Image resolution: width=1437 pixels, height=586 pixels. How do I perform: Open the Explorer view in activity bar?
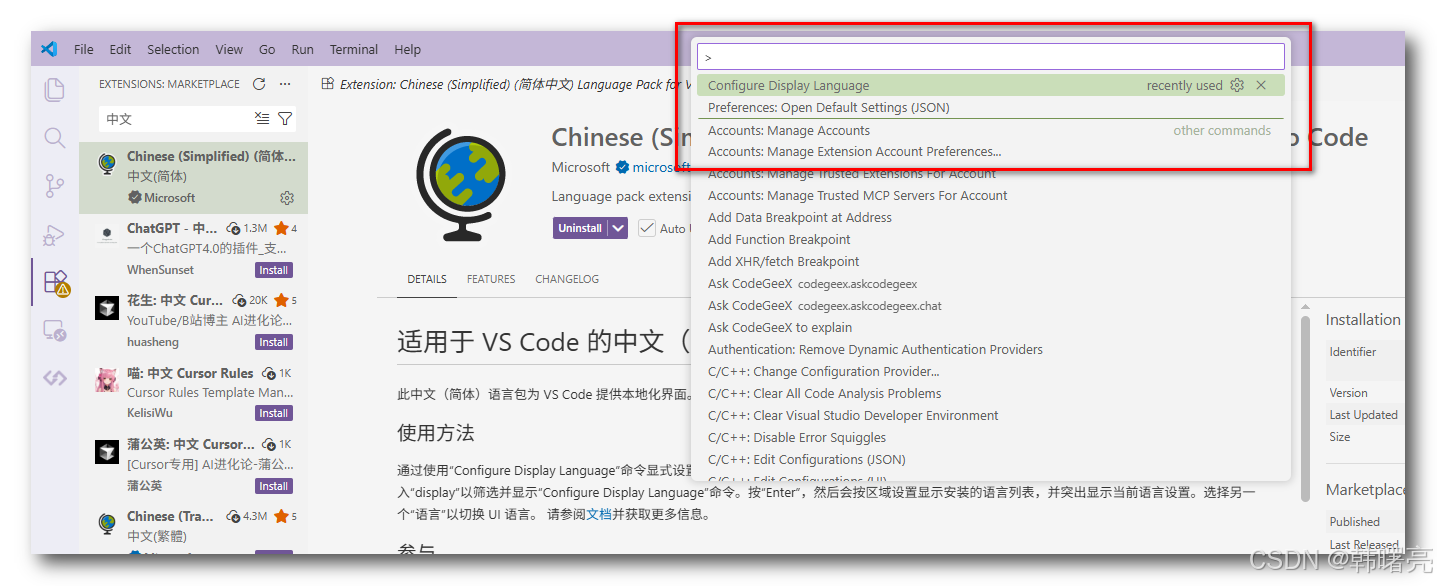pyautogui.click(x=55, y=90)
